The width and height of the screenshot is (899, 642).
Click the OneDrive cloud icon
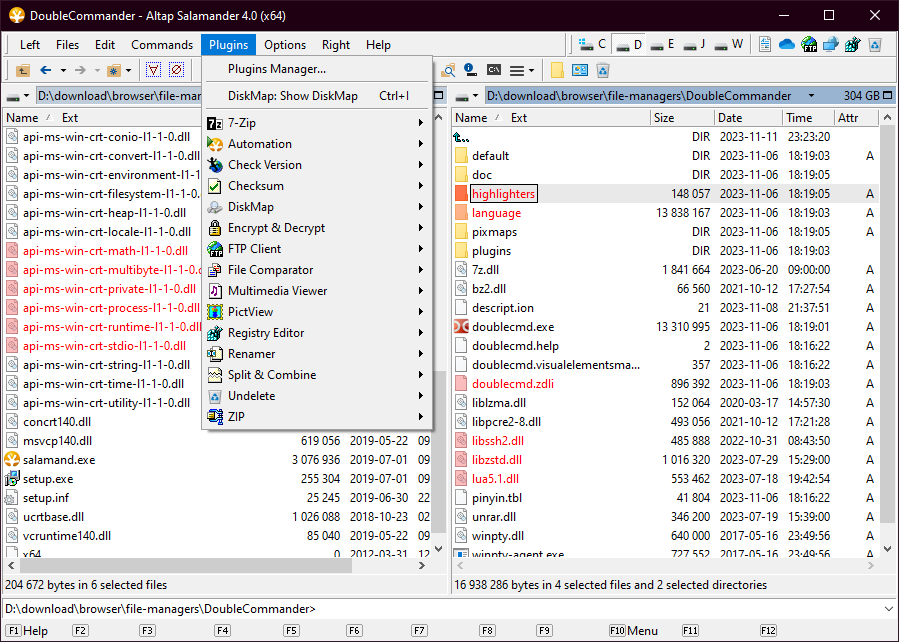pos(786,45)
